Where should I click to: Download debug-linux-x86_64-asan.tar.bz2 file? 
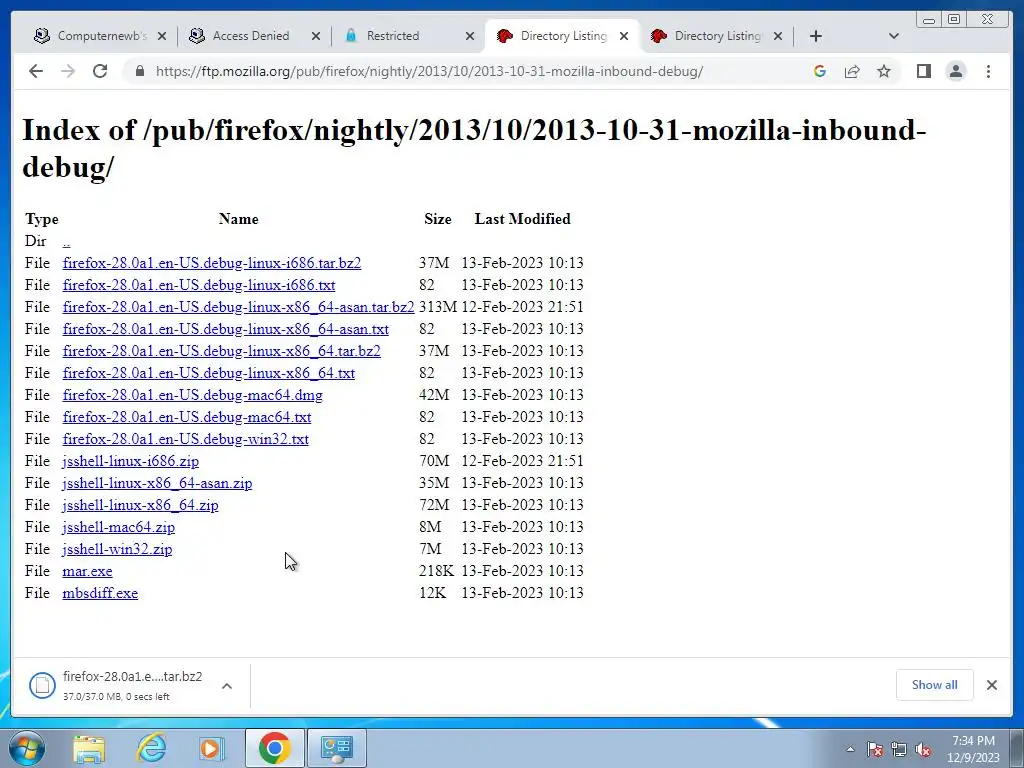click(x=238, y=307)
